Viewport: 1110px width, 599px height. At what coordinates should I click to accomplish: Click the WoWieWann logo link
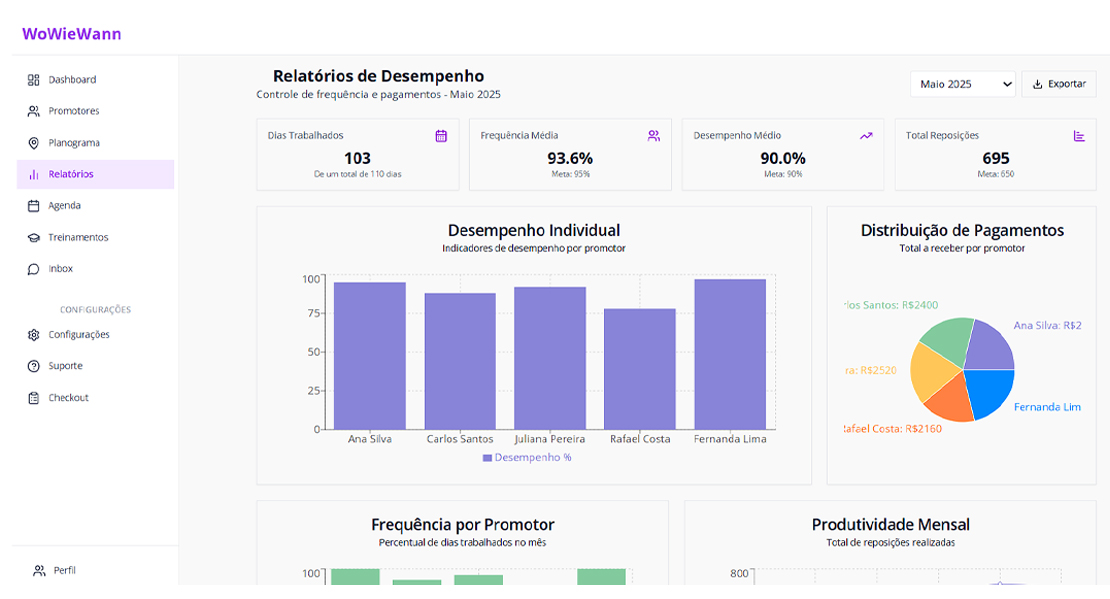coord(72,34)
